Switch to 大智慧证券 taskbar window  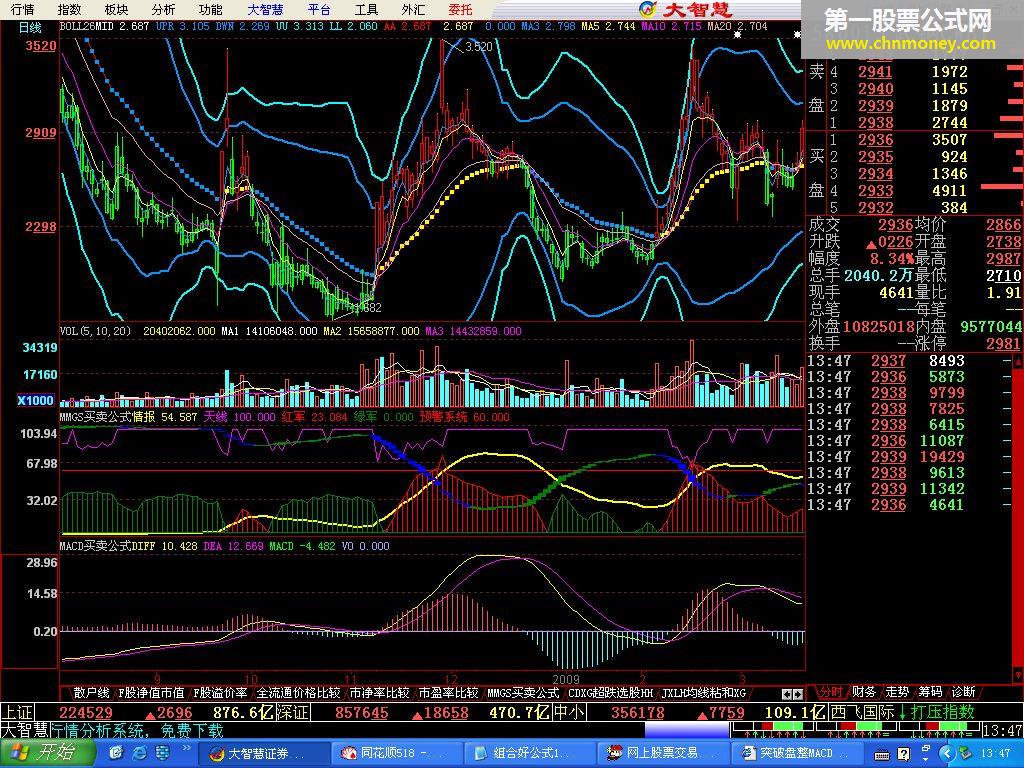262,754
